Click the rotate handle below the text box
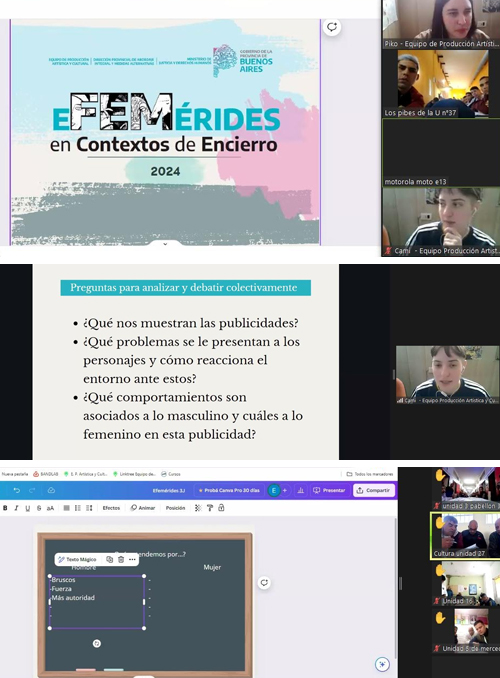 tap(97, 643)
